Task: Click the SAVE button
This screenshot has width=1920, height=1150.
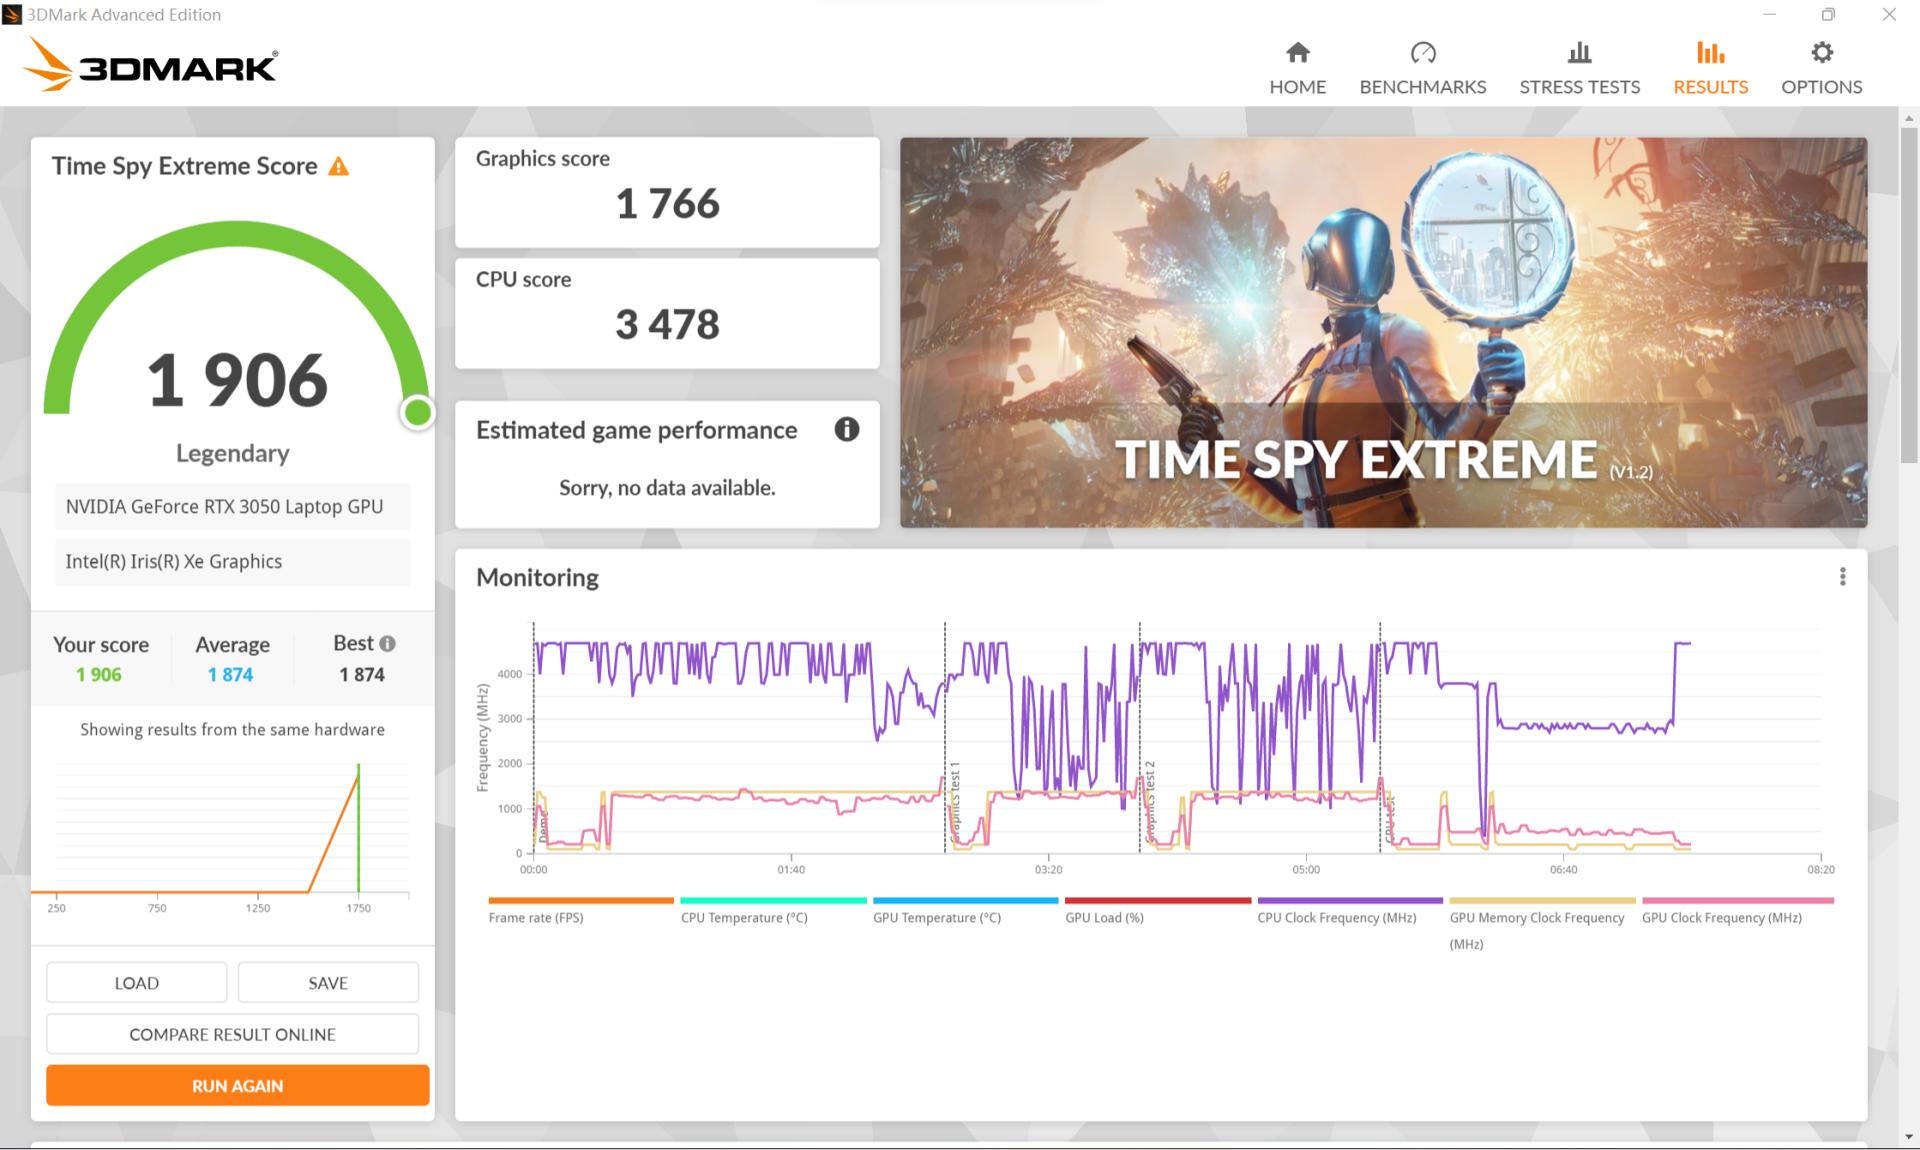Action: [x=328, y=983]
